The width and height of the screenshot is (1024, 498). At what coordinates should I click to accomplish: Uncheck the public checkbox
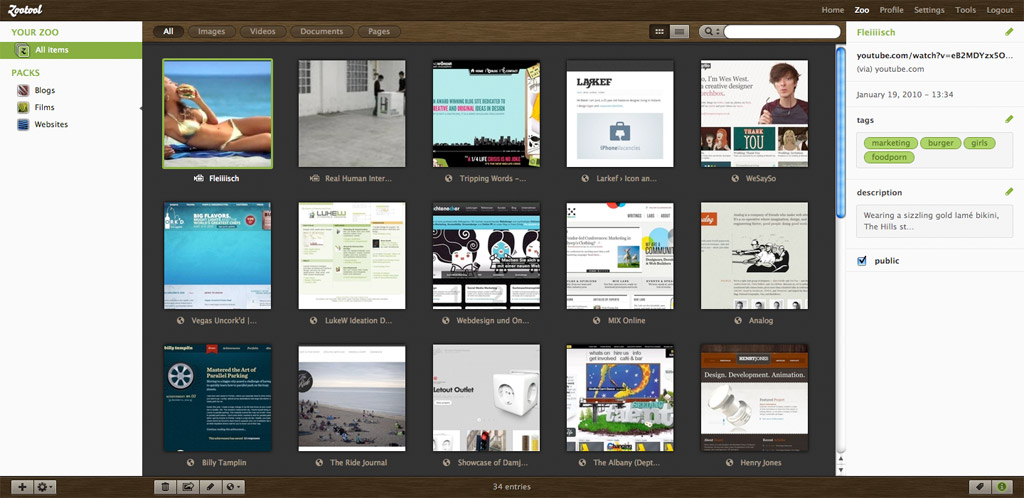[862, 262]
